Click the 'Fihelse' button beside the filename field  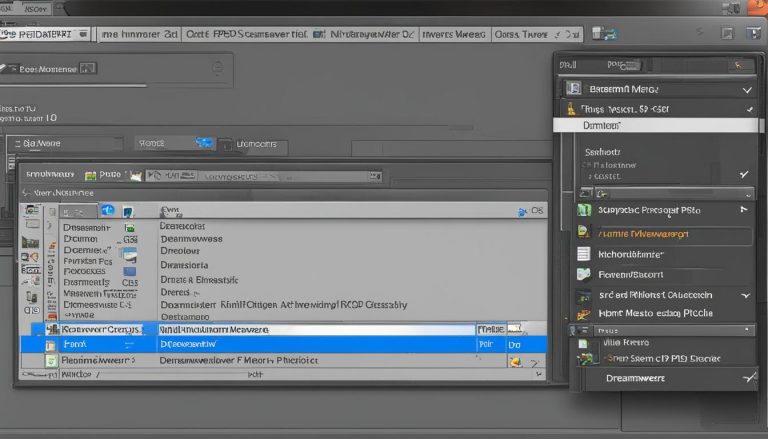[491, 329]
